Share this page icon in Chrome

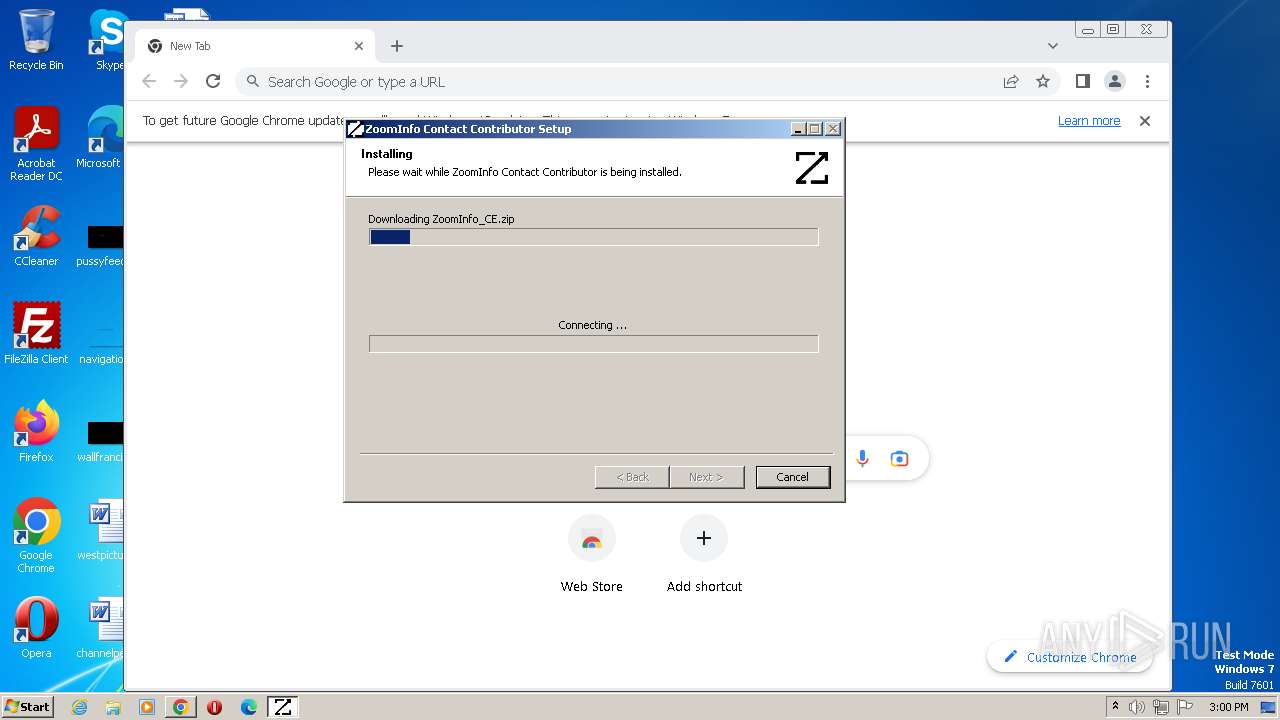click(x=1011, y=82)
